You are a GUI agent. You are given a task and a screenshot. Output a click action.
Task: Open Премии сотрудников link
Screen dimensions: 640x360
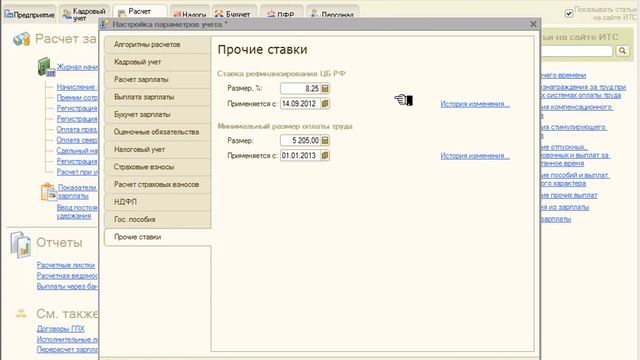coord(78,98)
